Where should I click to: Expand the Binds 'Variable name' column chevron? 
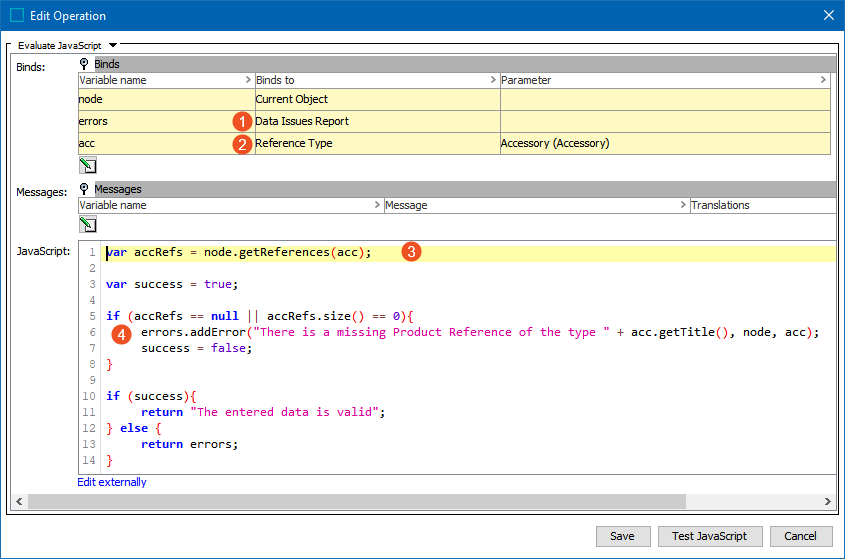tap(247, 80)
